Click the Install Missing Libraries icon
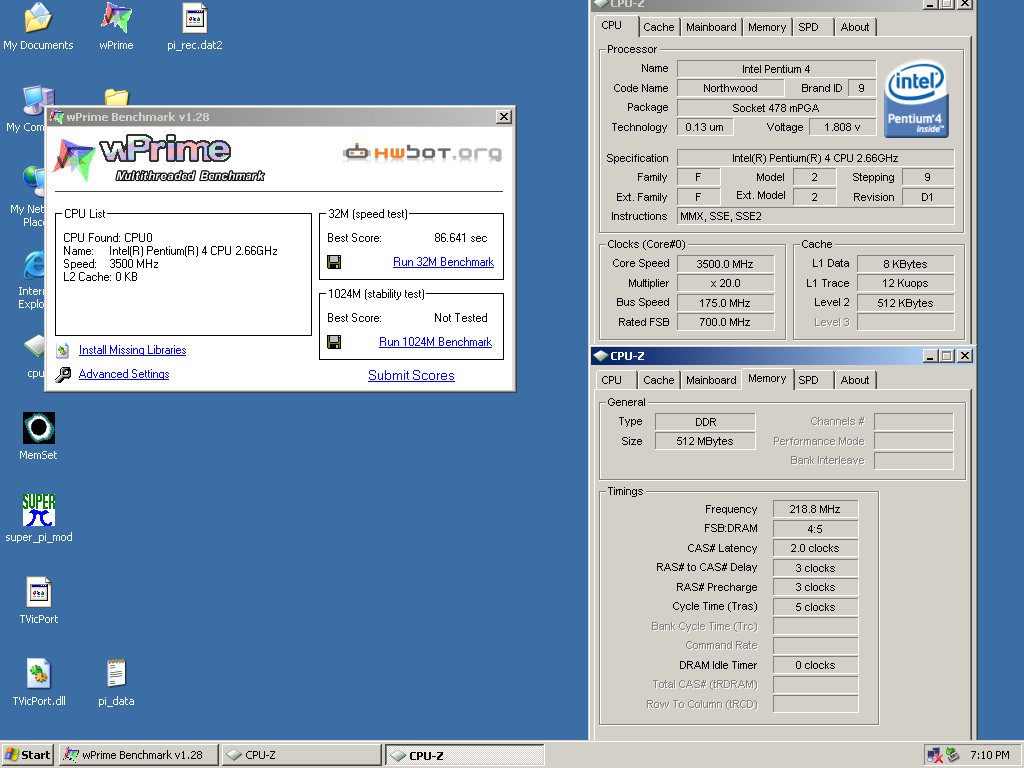 point(63,351)
